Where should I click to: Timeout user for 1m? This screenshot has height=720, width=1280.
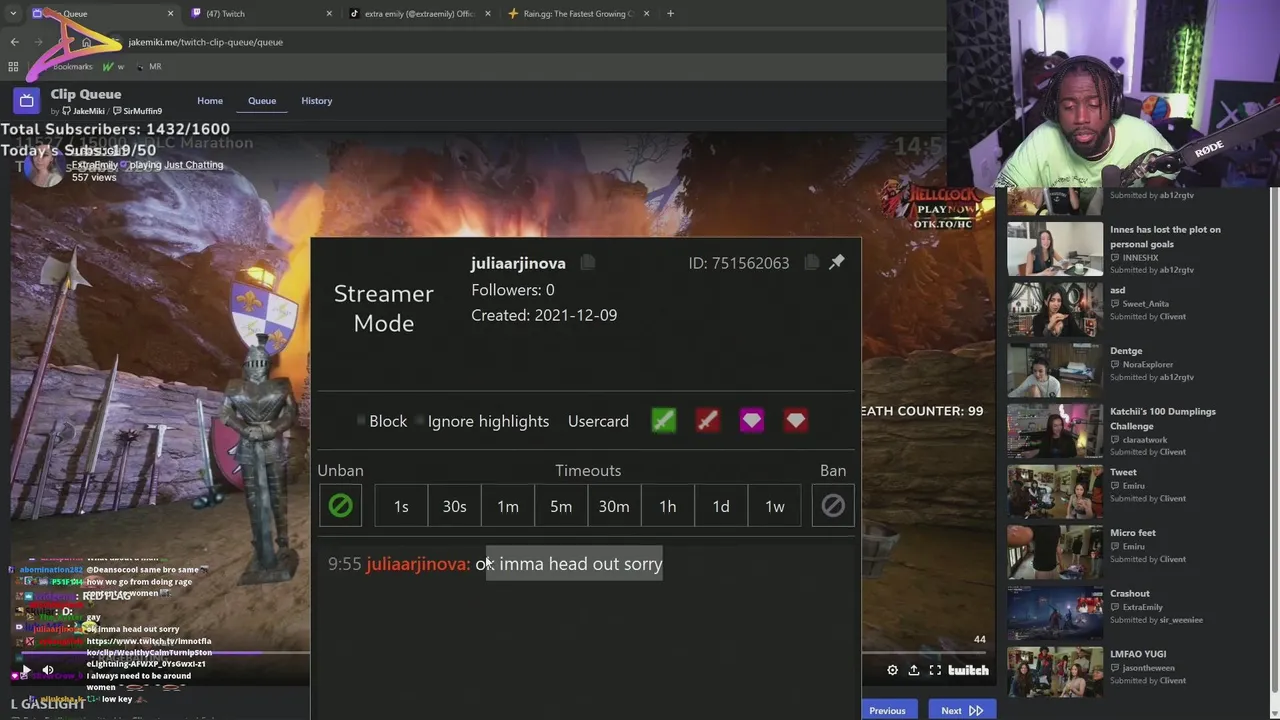click(x=508, y=506)
